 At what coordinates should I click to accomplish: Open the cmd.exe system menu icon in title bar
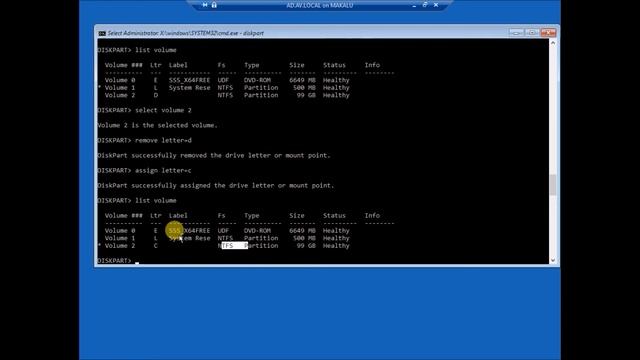pos(102,33)
